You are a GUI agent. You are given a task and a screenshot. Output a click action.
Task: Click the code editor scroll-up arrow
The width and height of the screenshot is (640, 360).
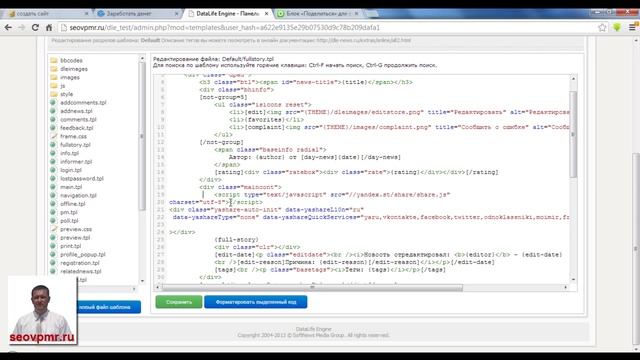coord(573,78)
